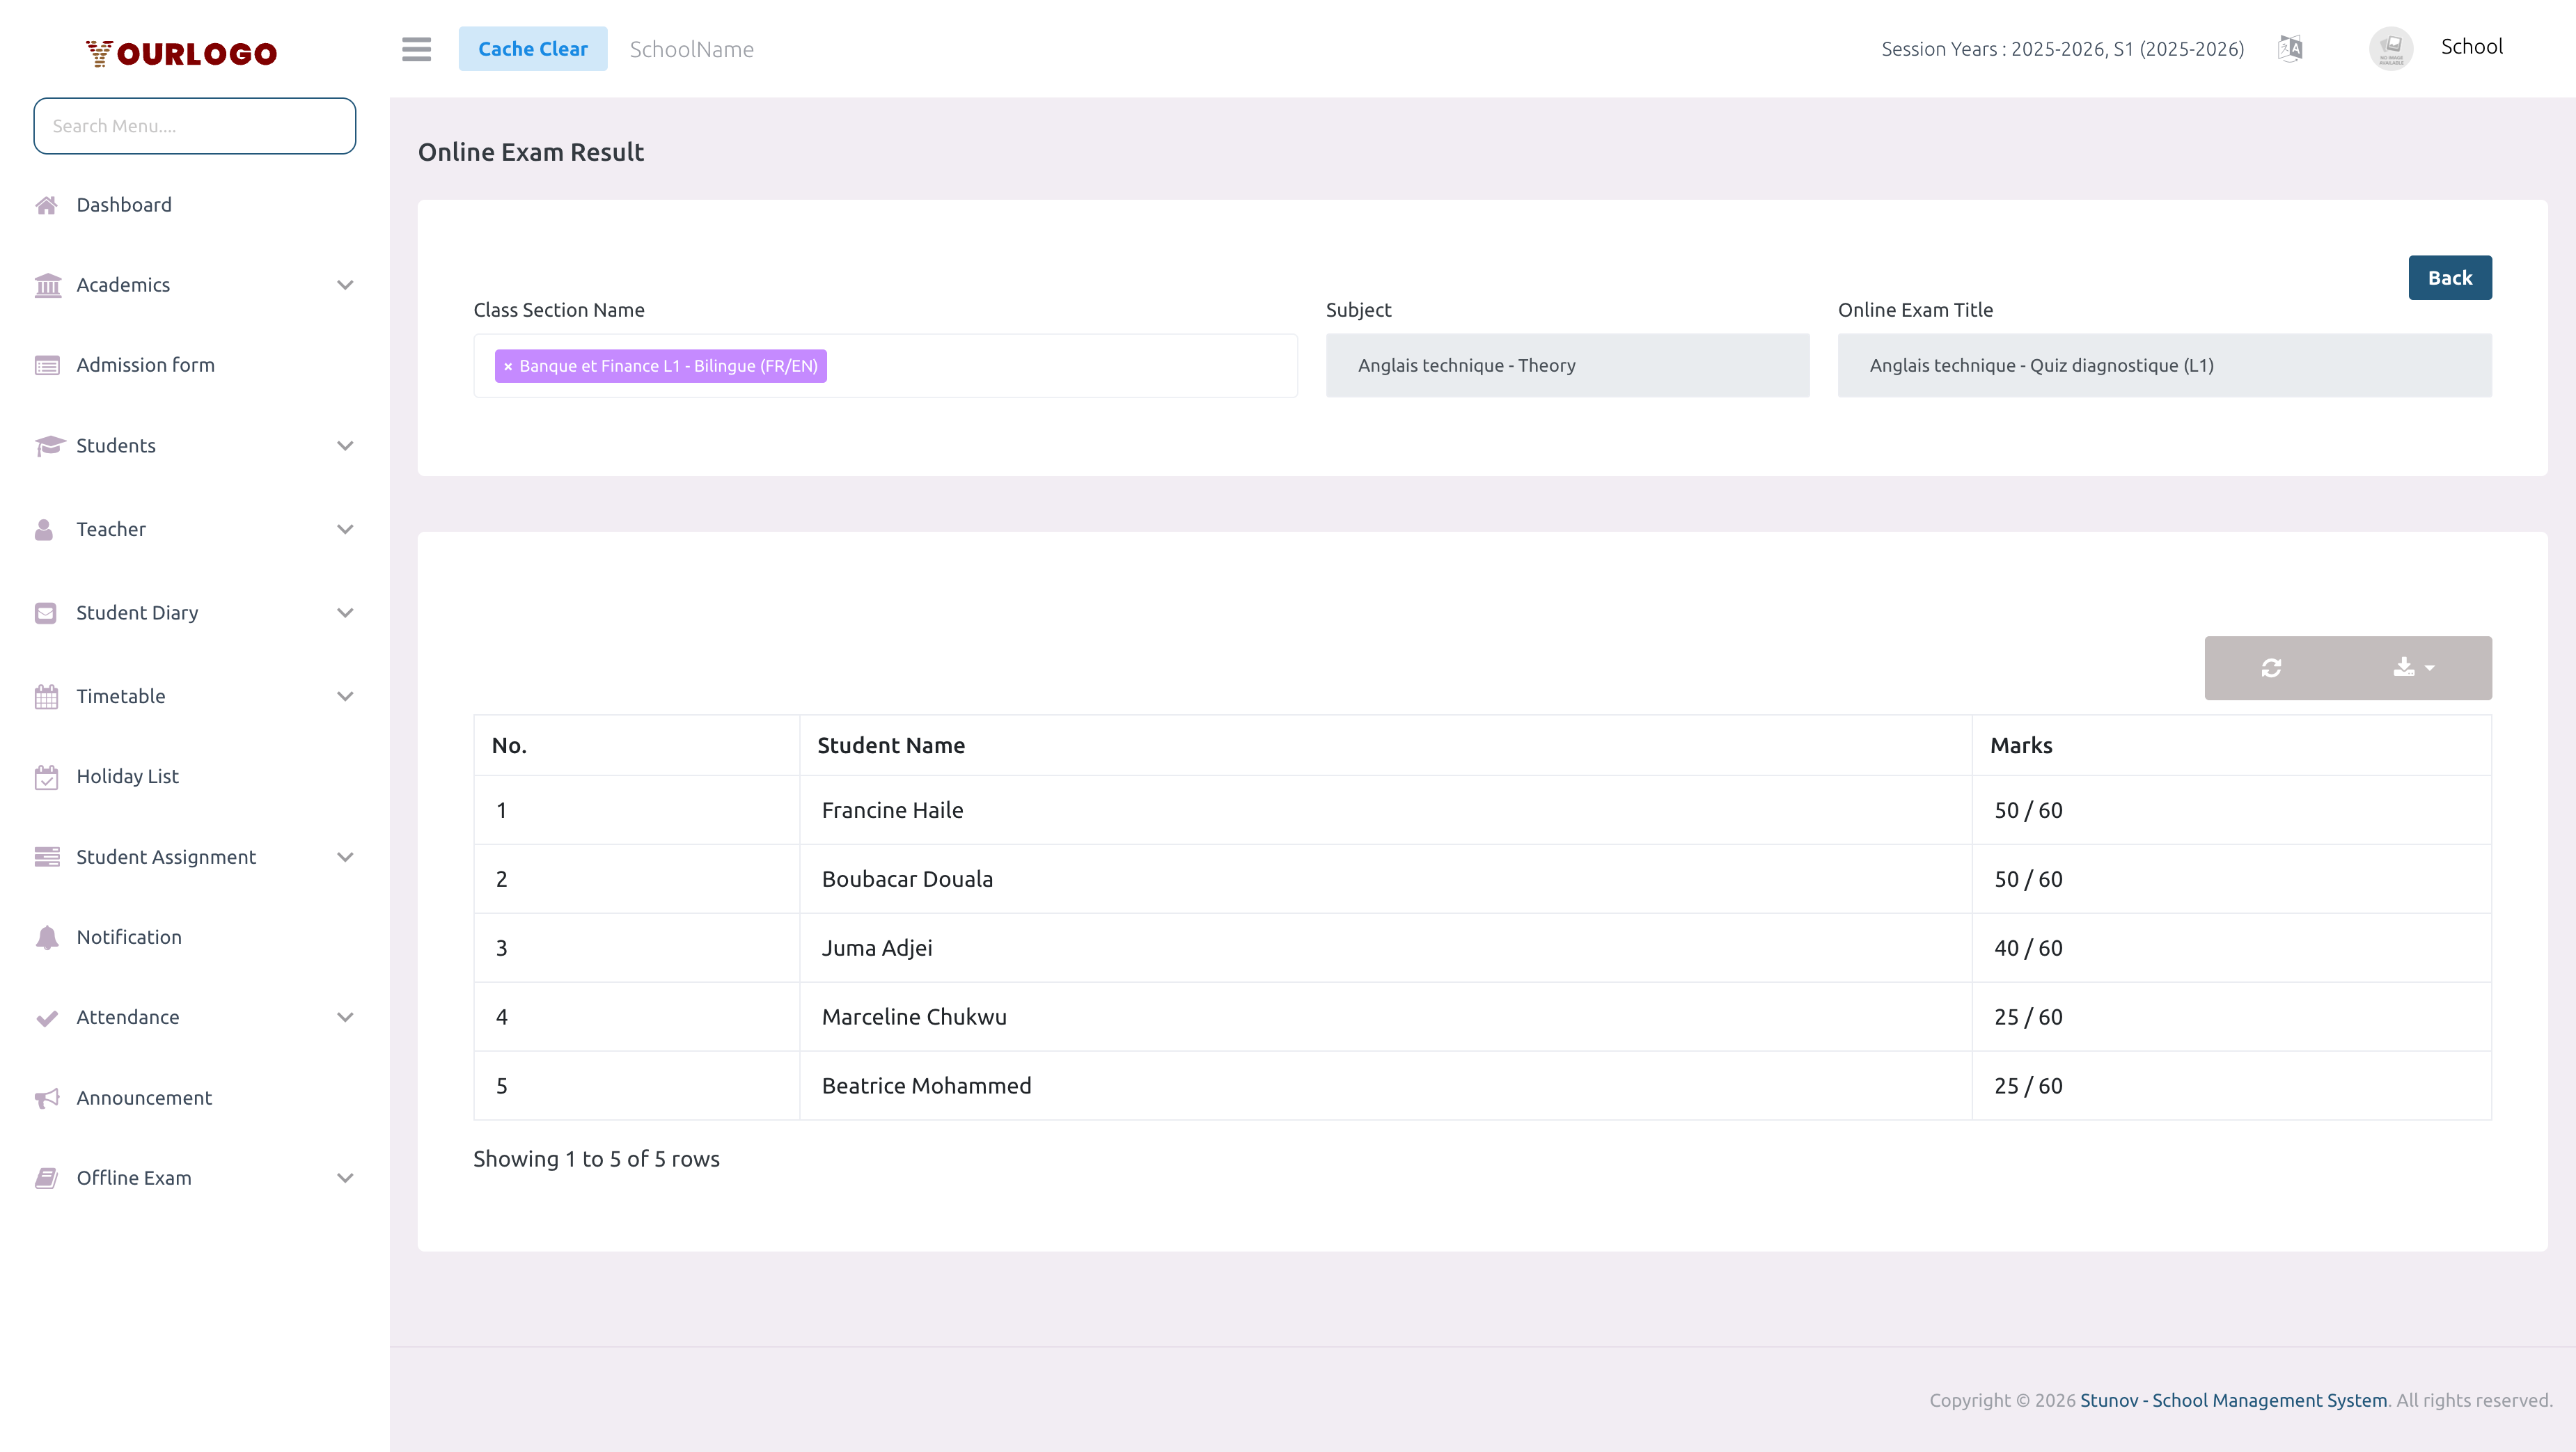The height and width of the screenshot is (1452, 2576).
Task: Expand the Students menu
Action: (x=345, y=445)
